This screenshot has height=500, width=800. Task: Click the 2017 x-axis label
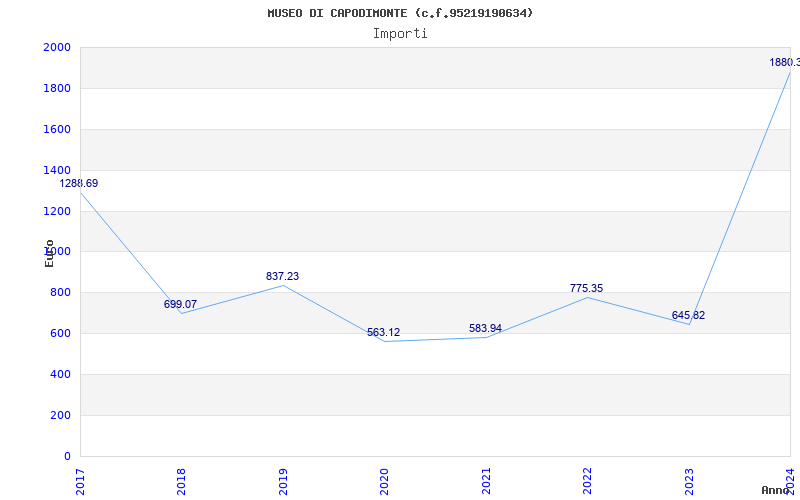(x=80, y=481)
